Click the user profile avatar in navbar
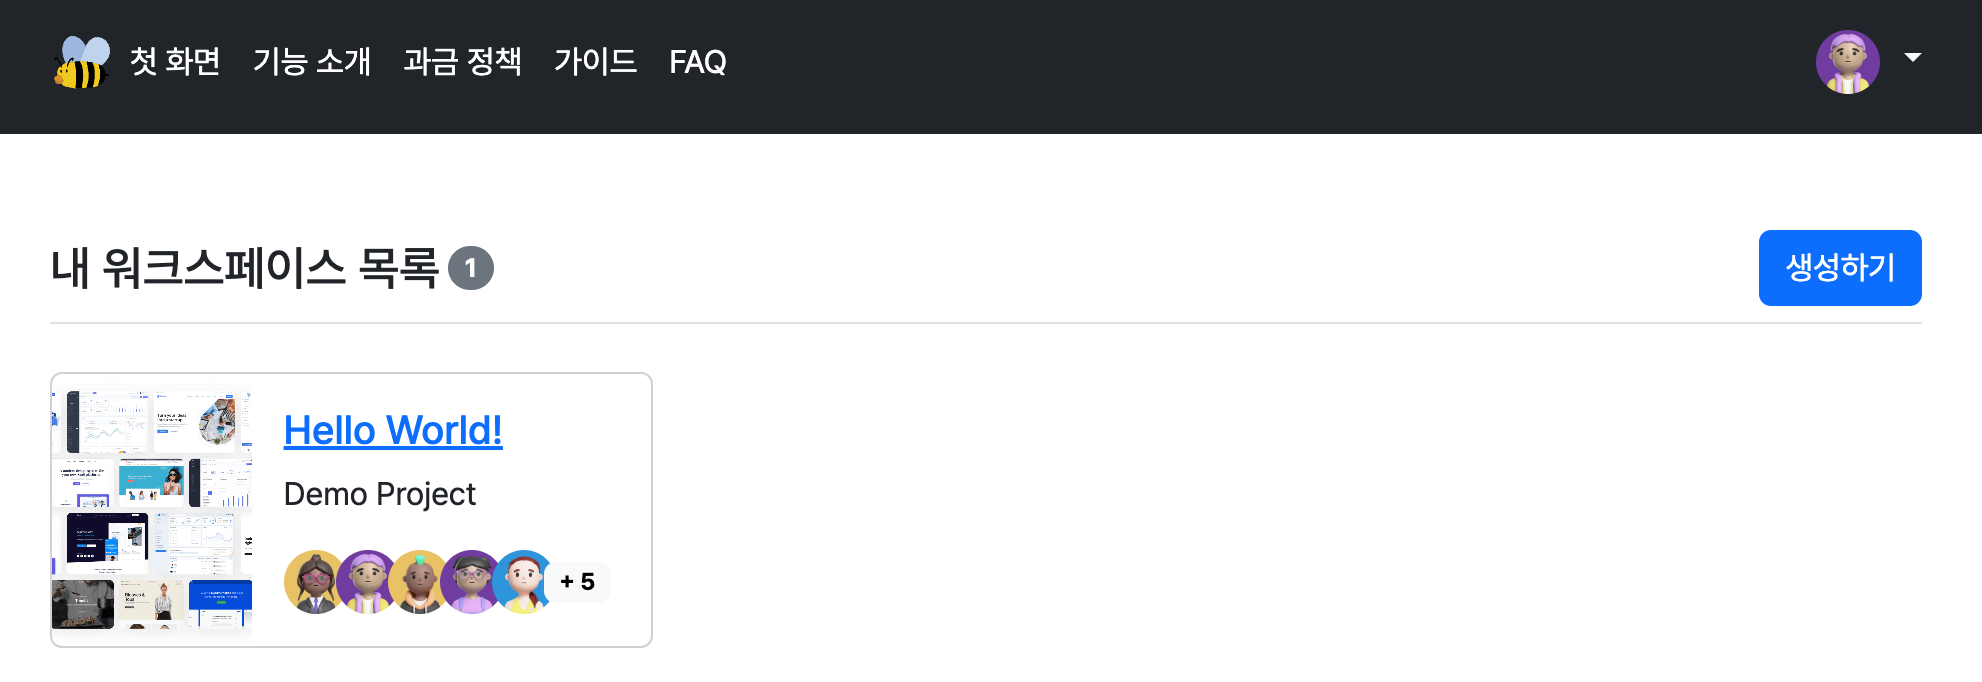The height and width of the screenshot is (682, 1982). (1847, 62)
